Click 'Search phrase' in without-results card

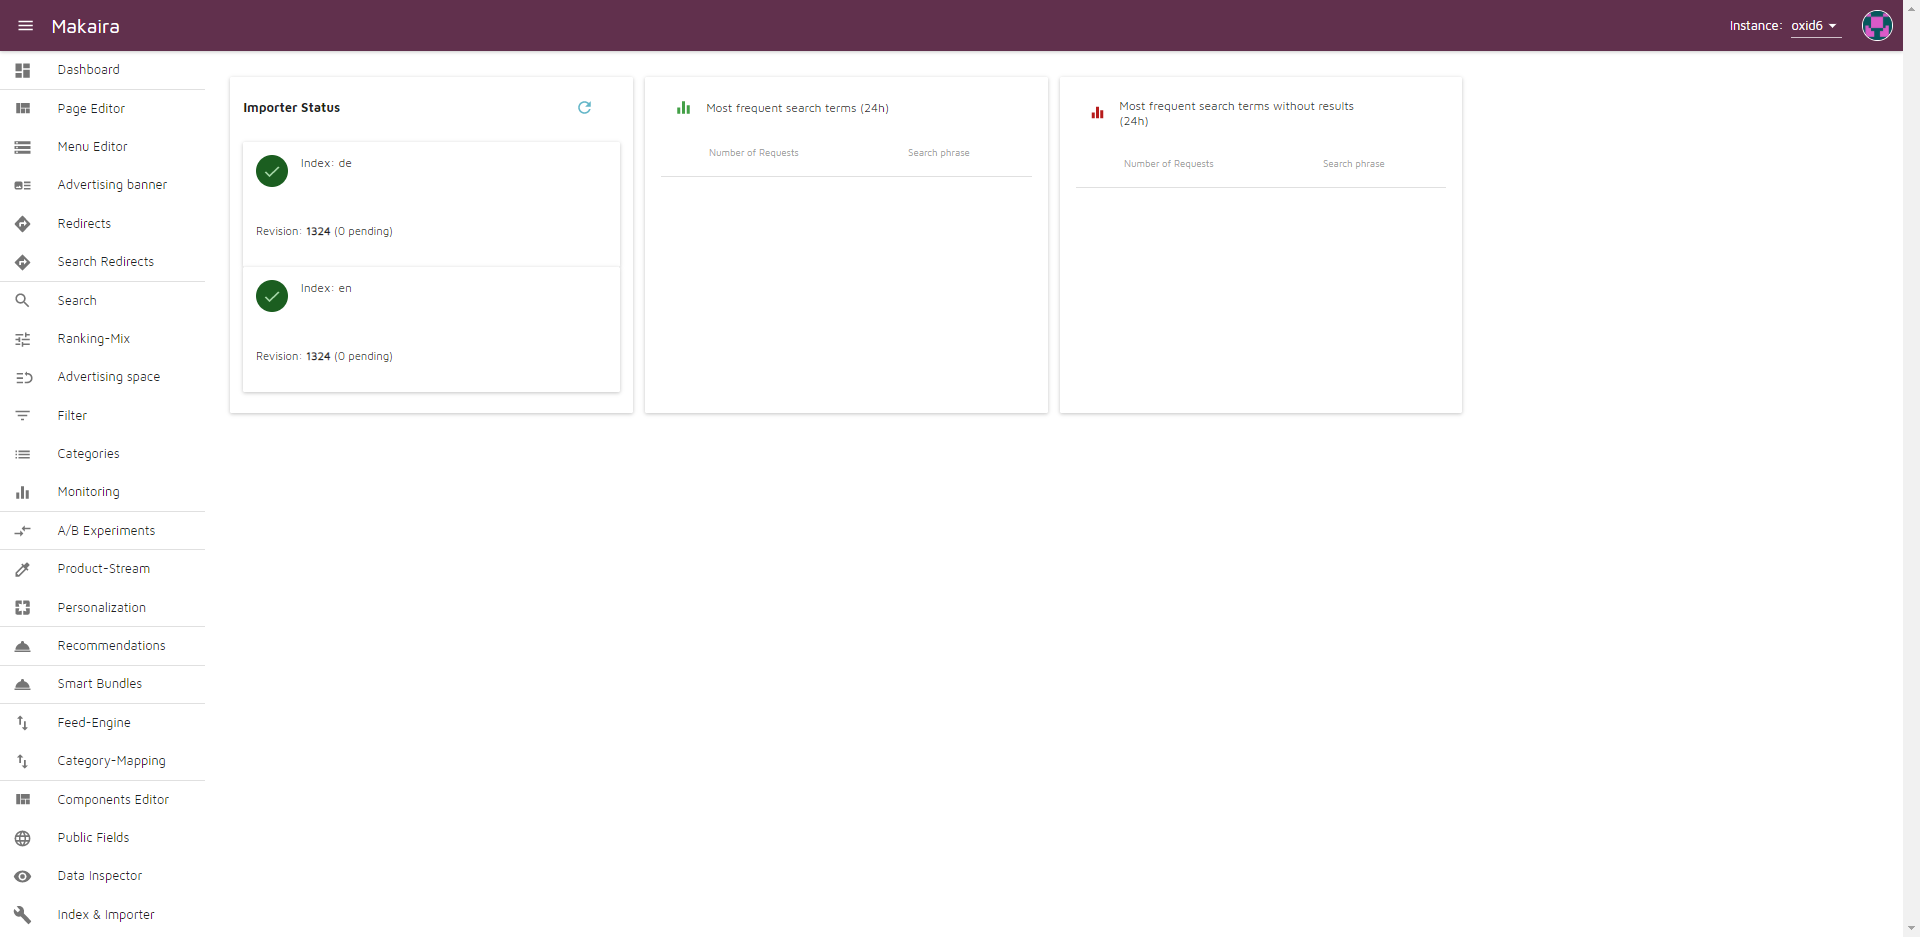coord(1354,164)
